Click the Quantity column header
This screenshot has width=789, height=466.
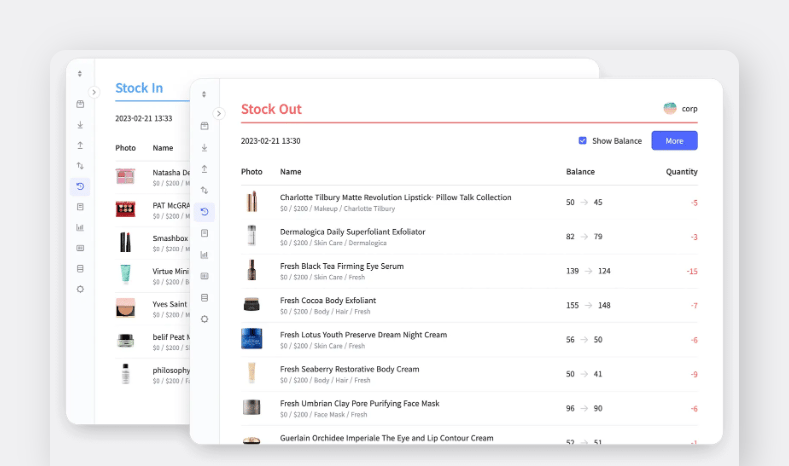[x=681, y=172]
